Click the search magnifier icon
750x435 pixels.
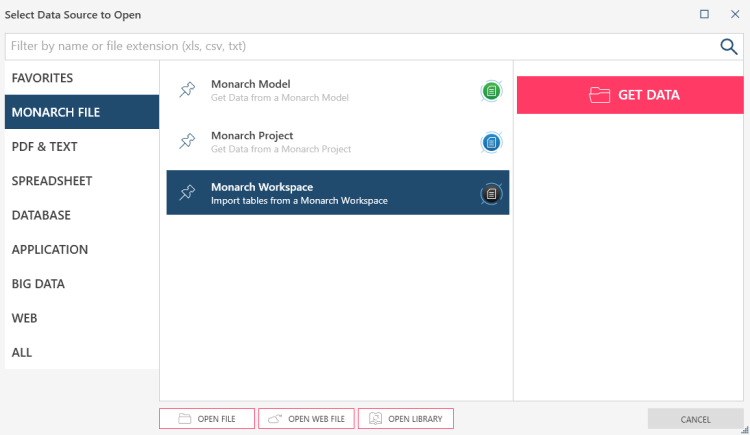[x=729, y=46]
